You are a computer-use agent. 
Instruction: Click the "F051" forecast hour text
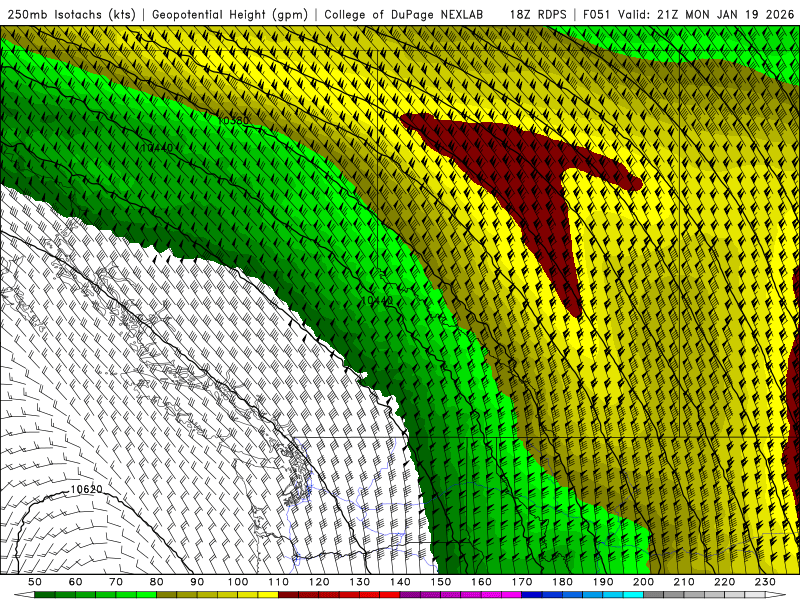pos(597,15)
